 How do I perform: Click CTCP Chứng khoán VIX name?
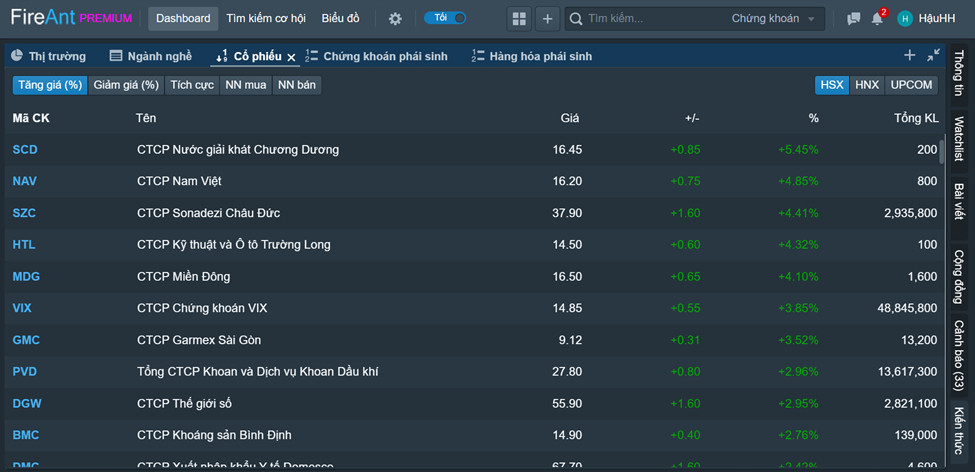[202, 308]
